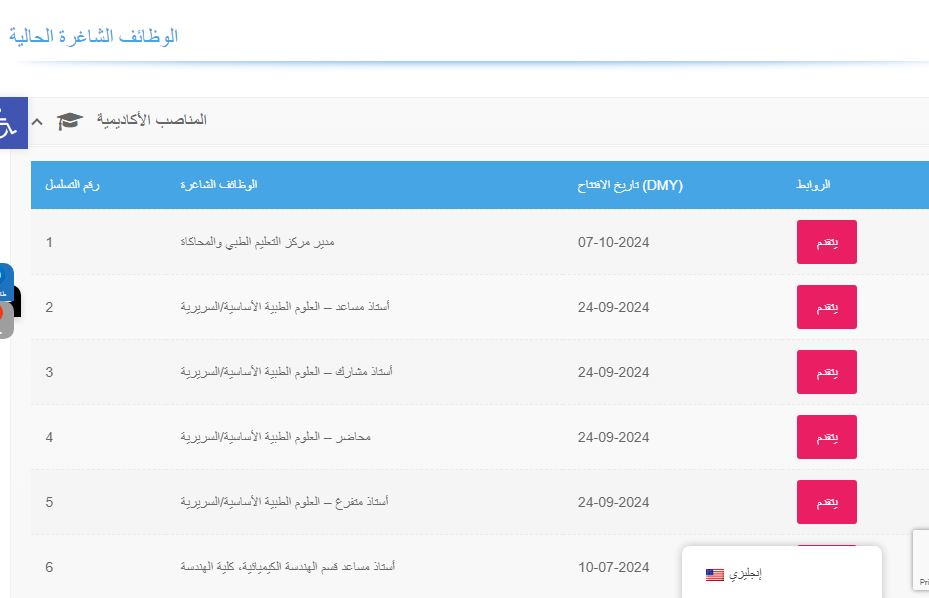Click the US flag icon
This screenshot has width=929, height=598.
(x=714, y=575)
